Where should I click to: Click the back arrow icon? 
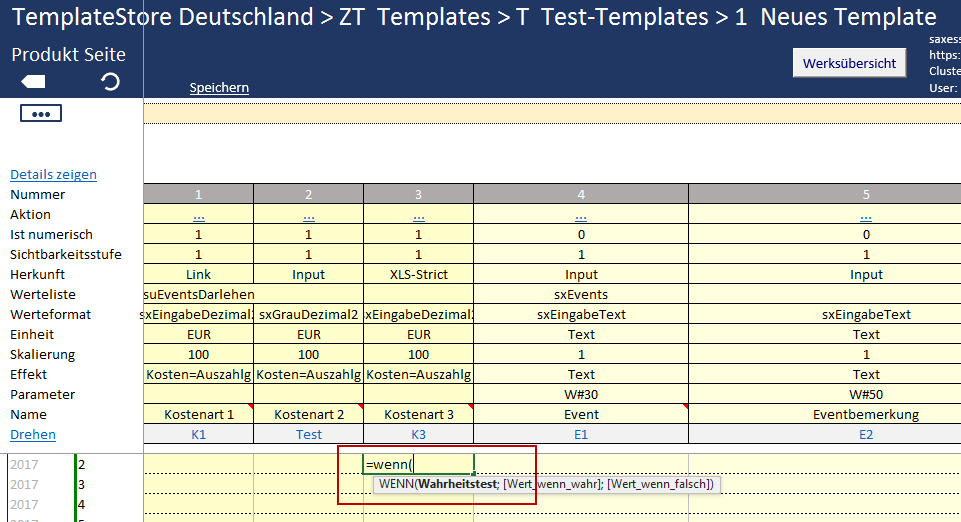pyautogui.click(x=33, y=82)
